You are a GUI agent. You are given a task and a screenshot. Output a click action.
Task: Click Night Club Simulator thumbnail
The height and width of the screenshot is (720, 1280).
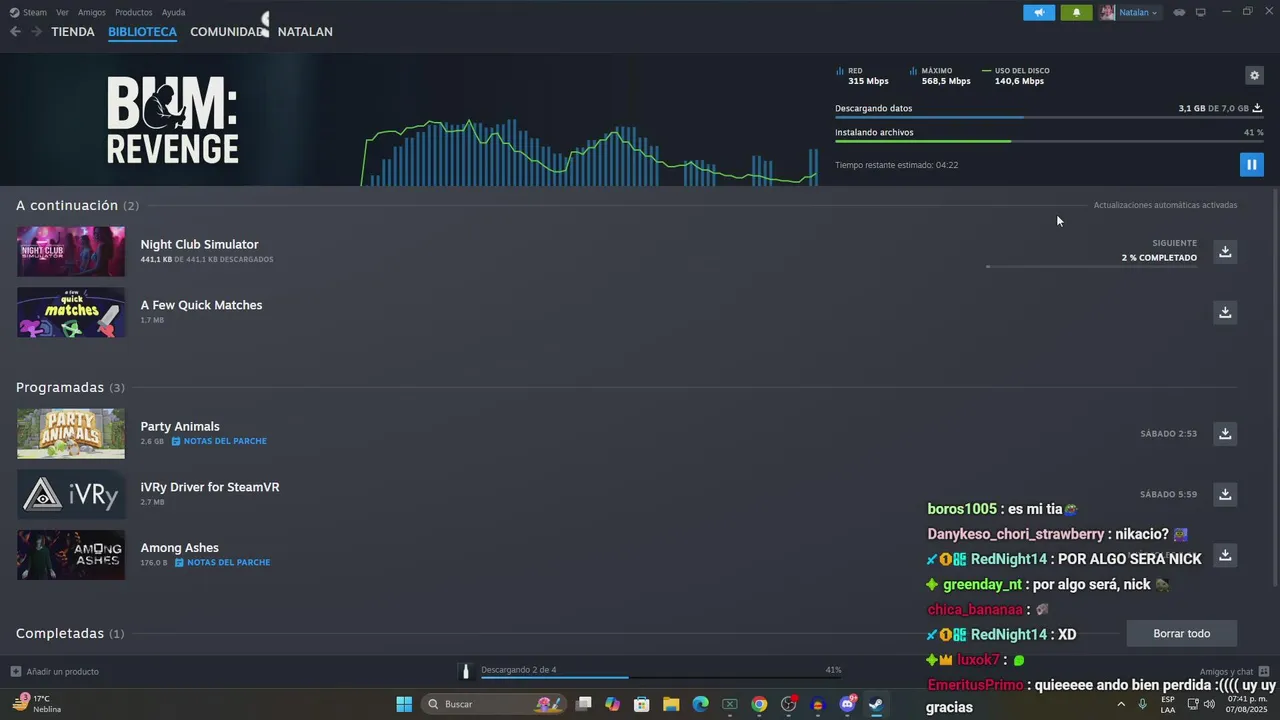click(x=71, y=251)
